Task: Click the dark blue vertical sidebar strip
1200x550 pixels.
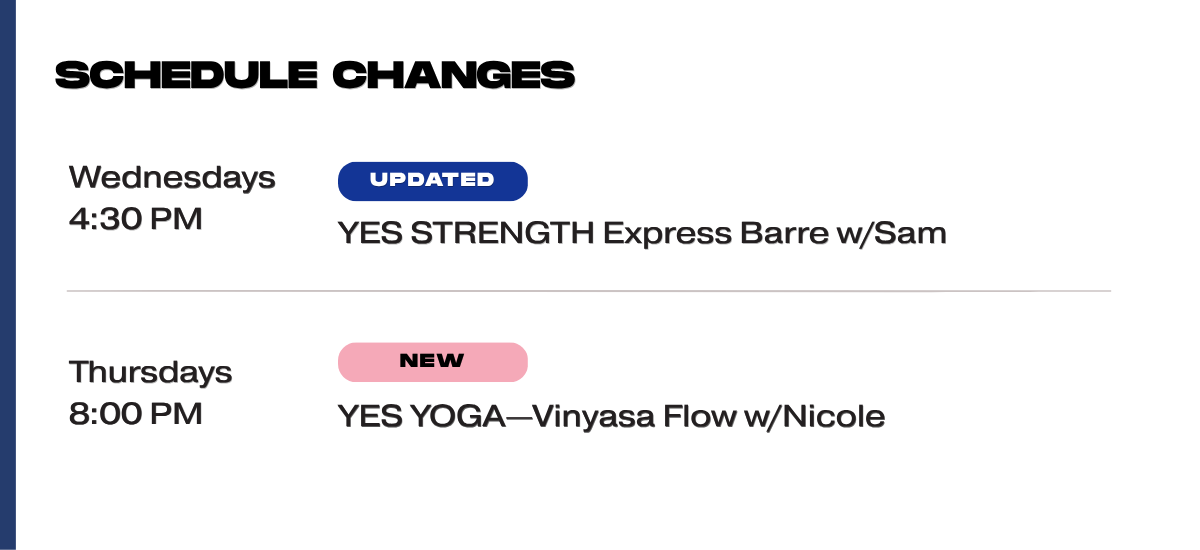Action: 8,275
